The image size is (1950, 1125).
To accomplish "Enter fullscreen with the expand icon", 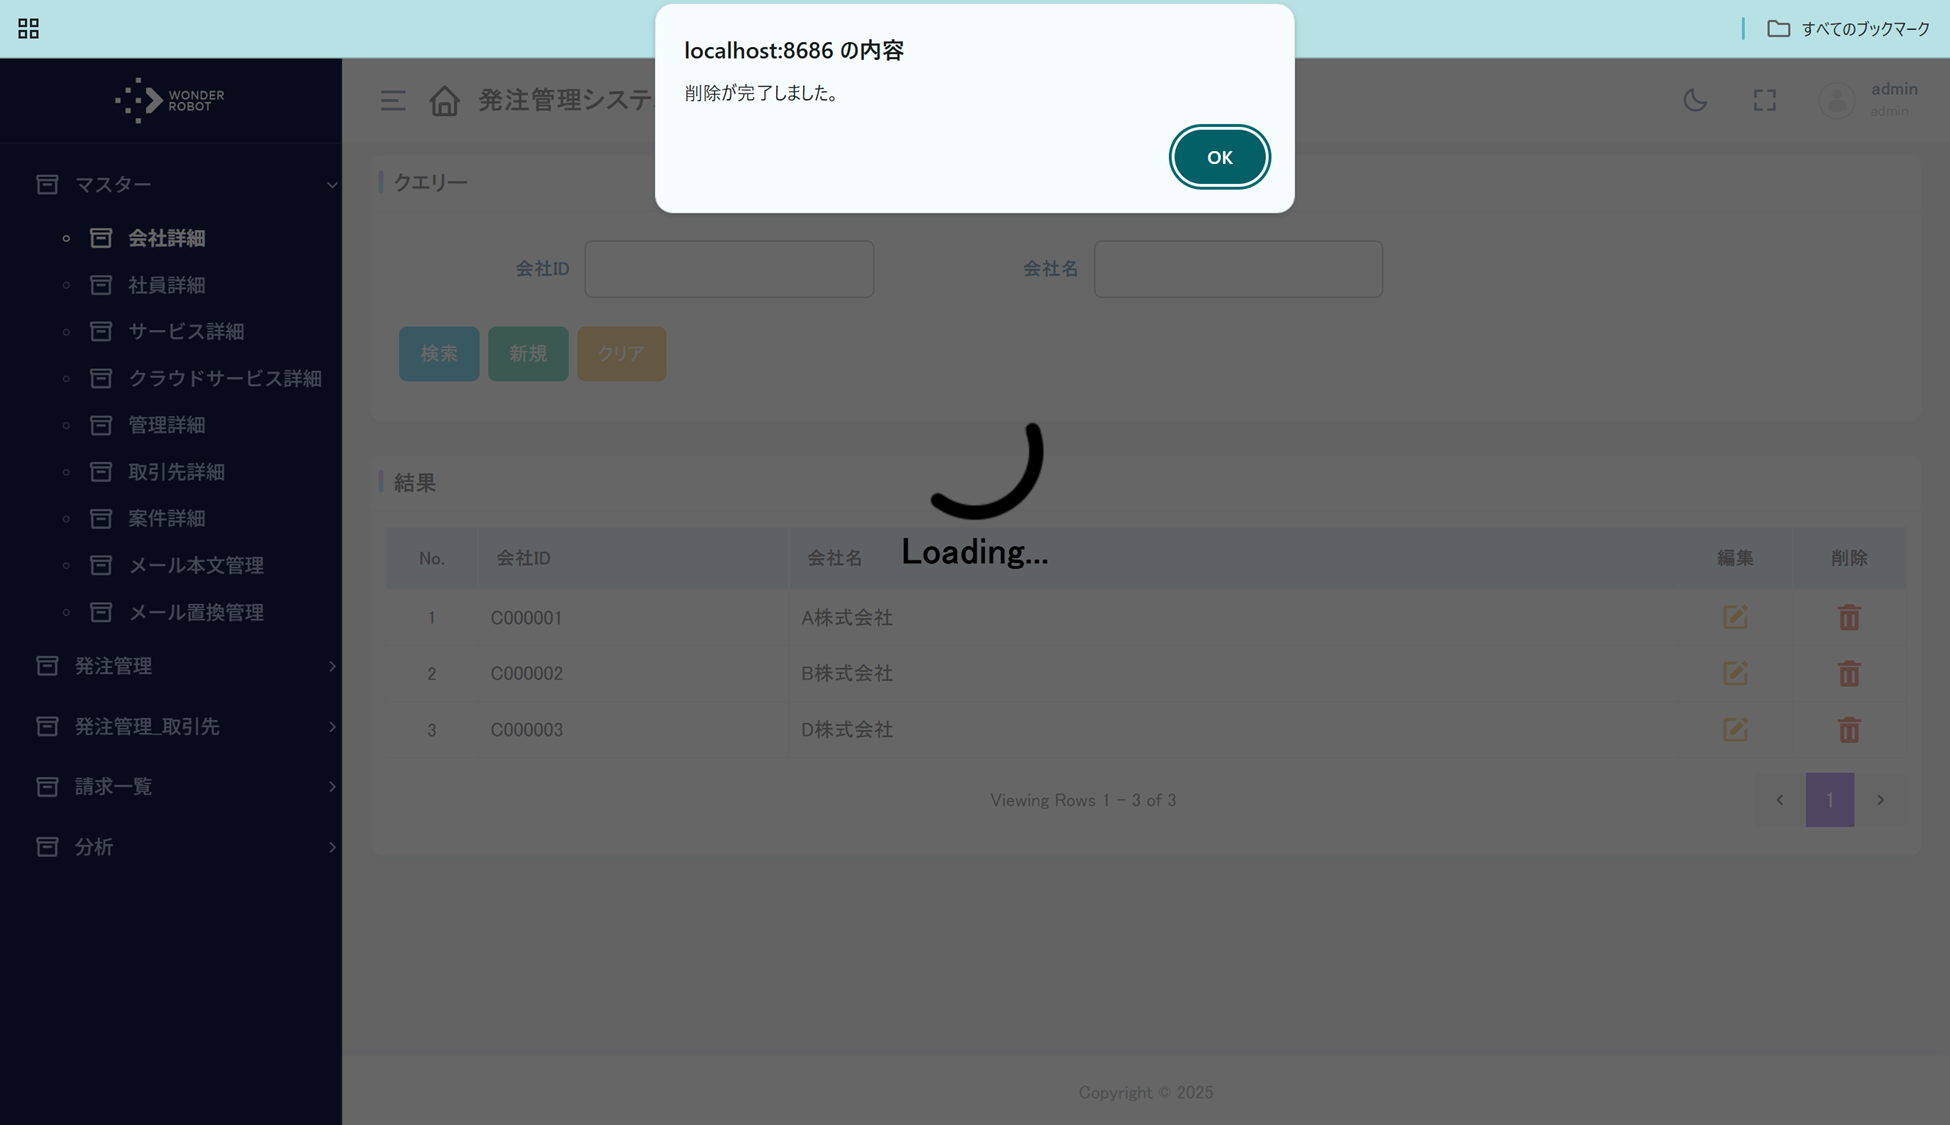I will pyautogui.click(x=1765, y=100).
